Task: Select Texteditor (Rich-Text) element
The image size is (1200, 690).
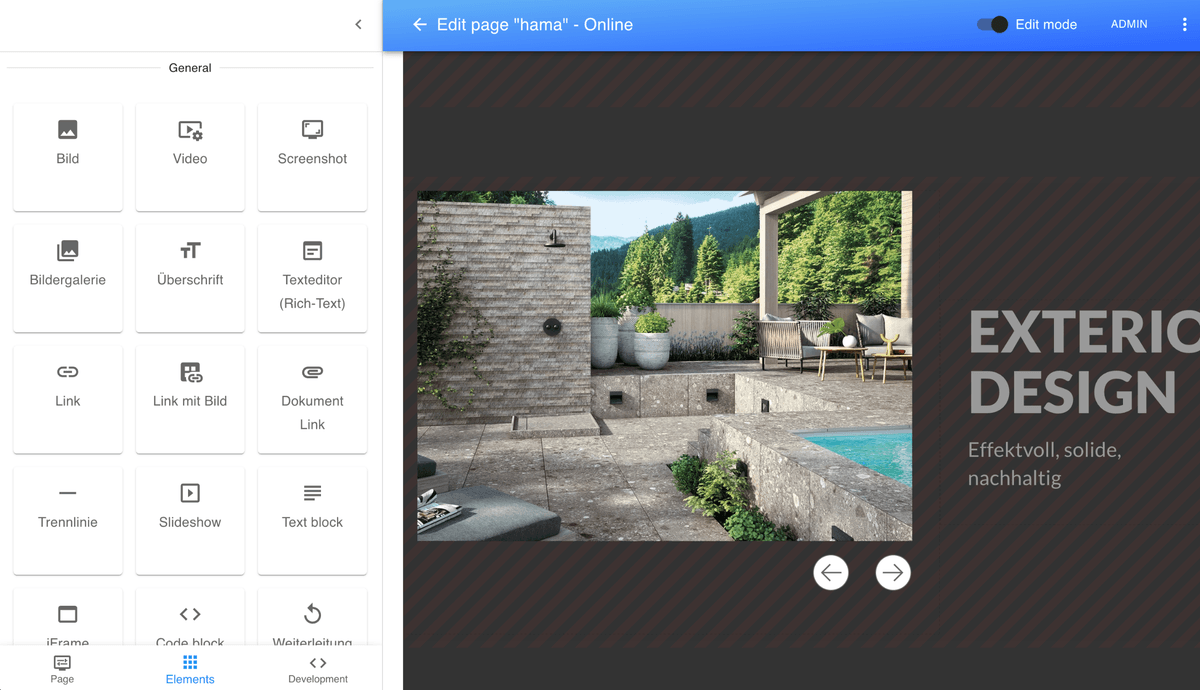Action: 312,277
